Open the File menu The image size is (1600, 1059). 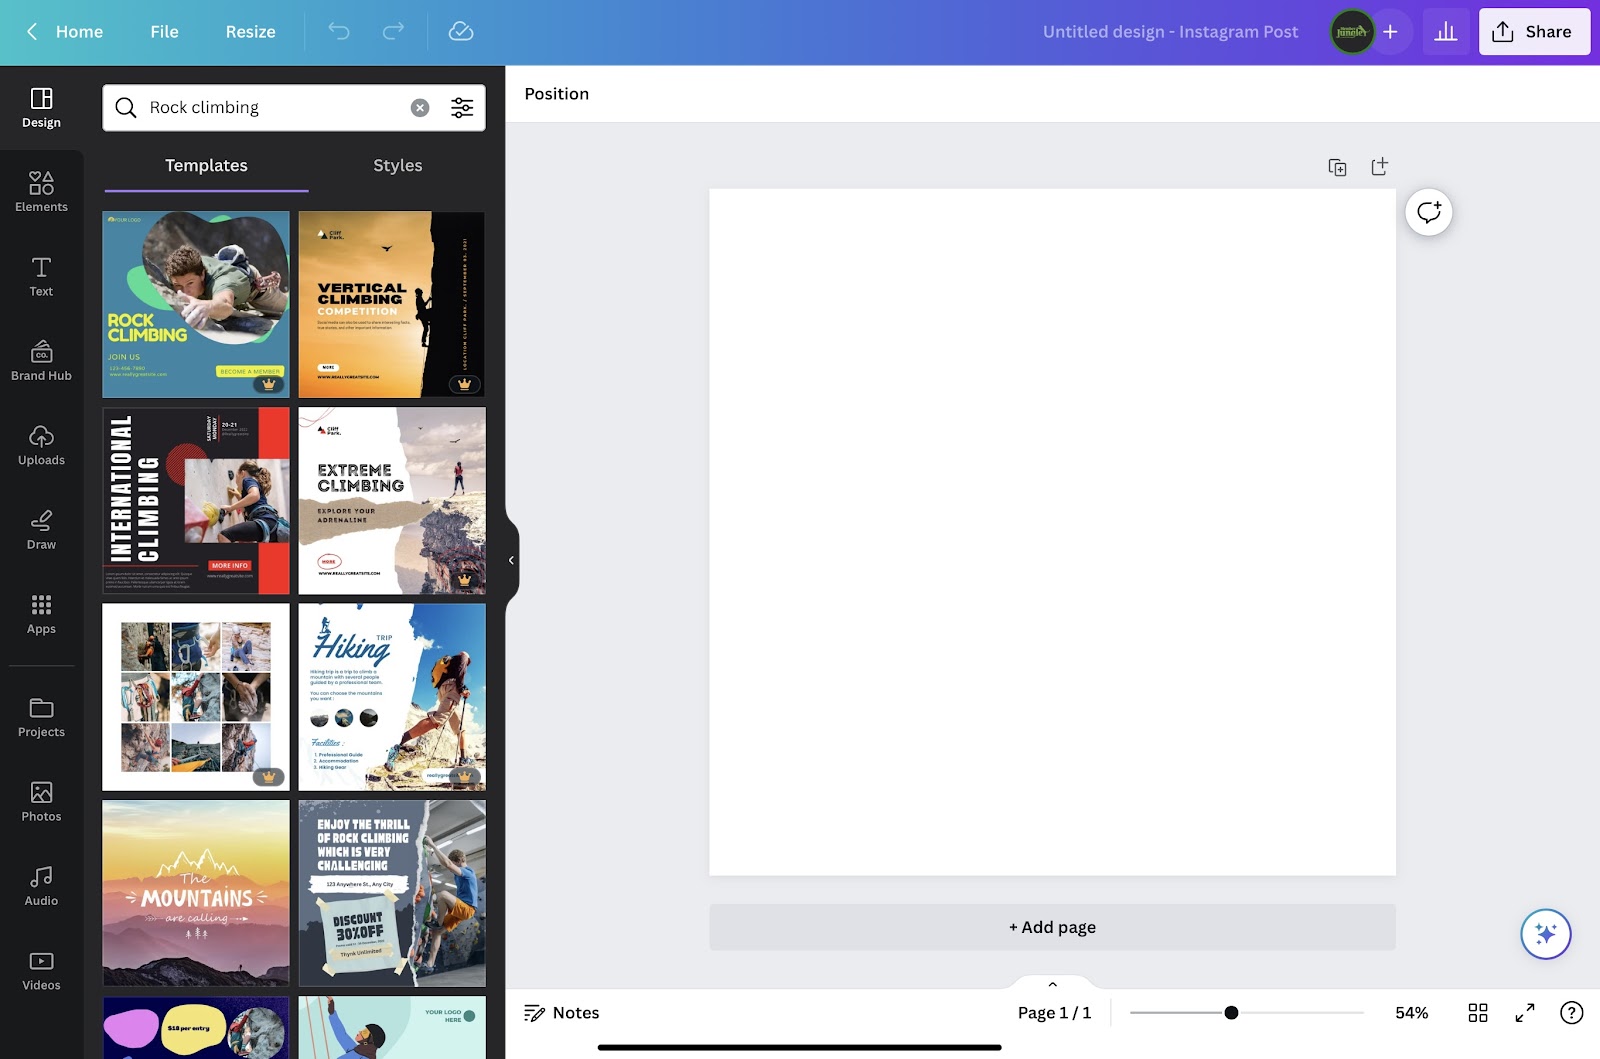(165, 32)
